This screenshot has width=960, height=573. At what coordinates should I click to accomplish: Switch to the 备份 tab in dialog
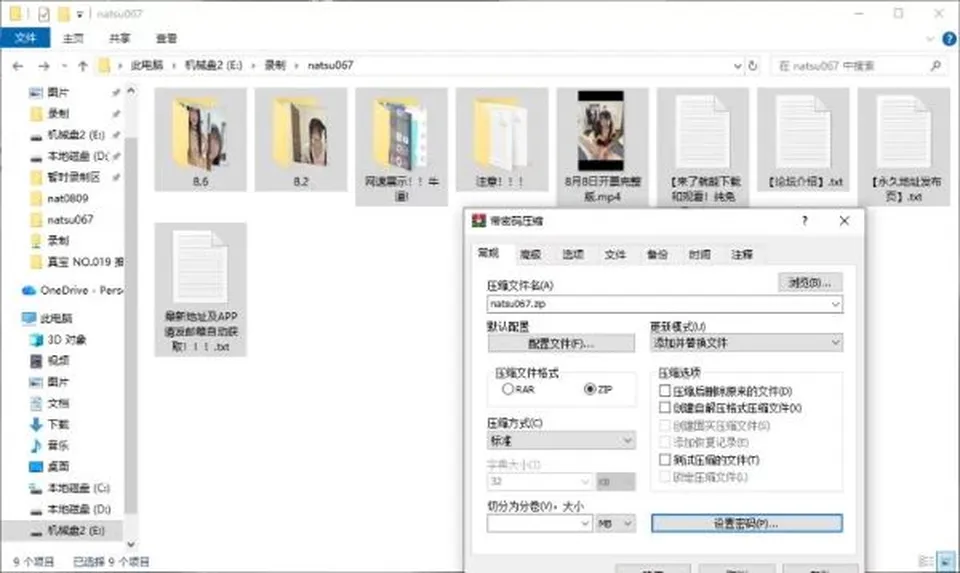pyautogui.click(x=658, y=255)
